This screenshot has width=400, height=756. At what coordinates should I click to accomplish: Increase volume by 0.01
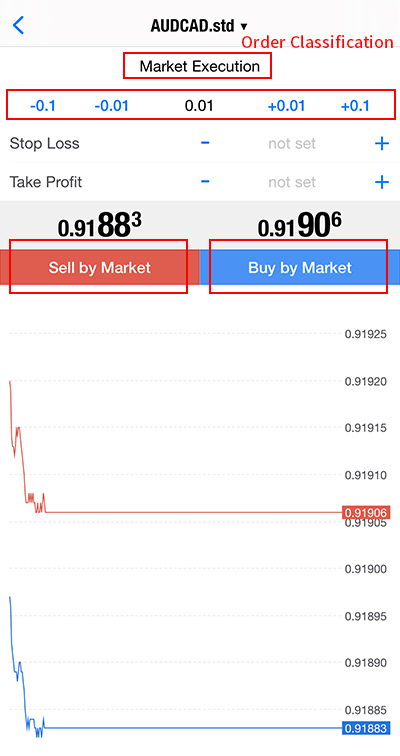[x=286, y=106]
